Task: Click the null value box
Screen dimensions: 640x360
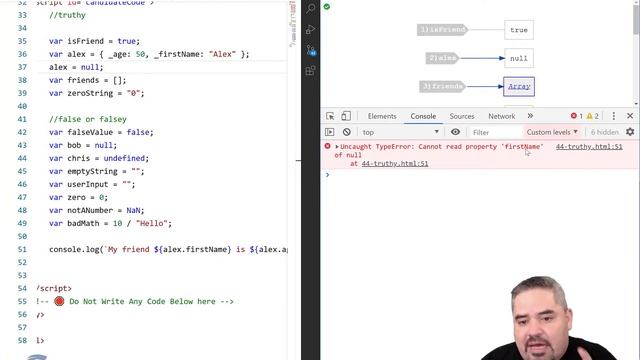Action: tap(519, 58)
